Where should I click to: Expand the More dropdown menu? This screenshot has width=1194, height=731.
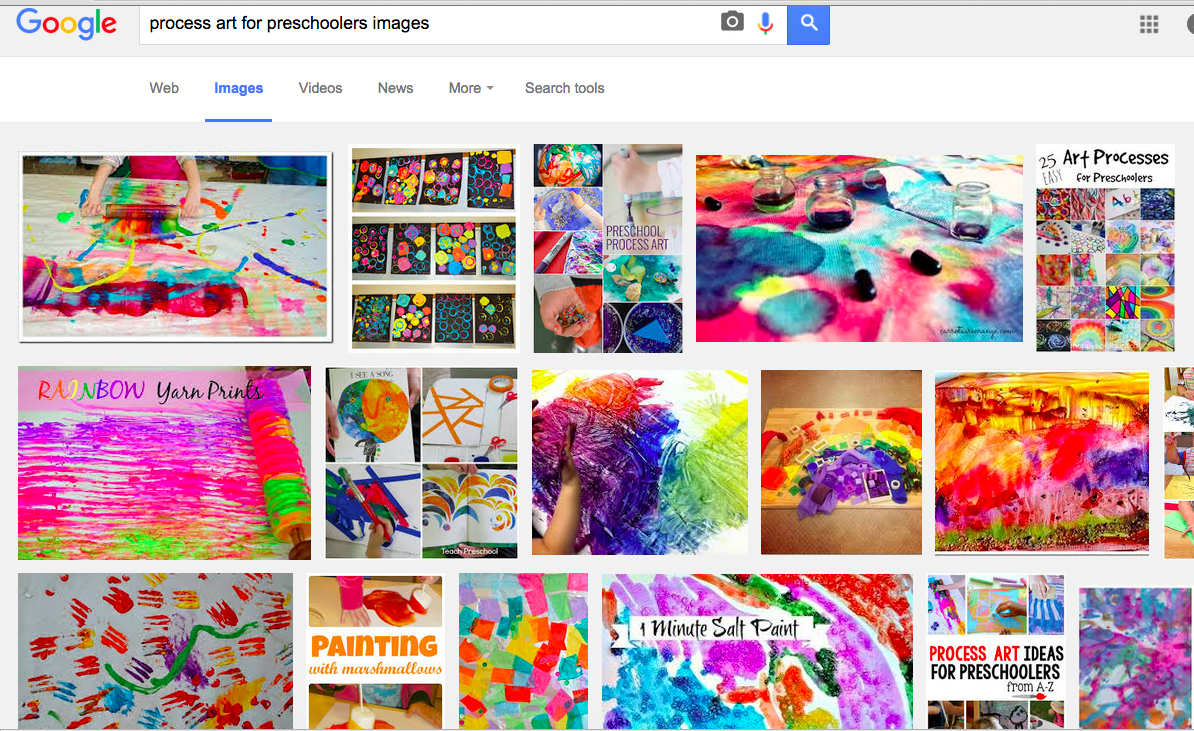tap(471, 88)
